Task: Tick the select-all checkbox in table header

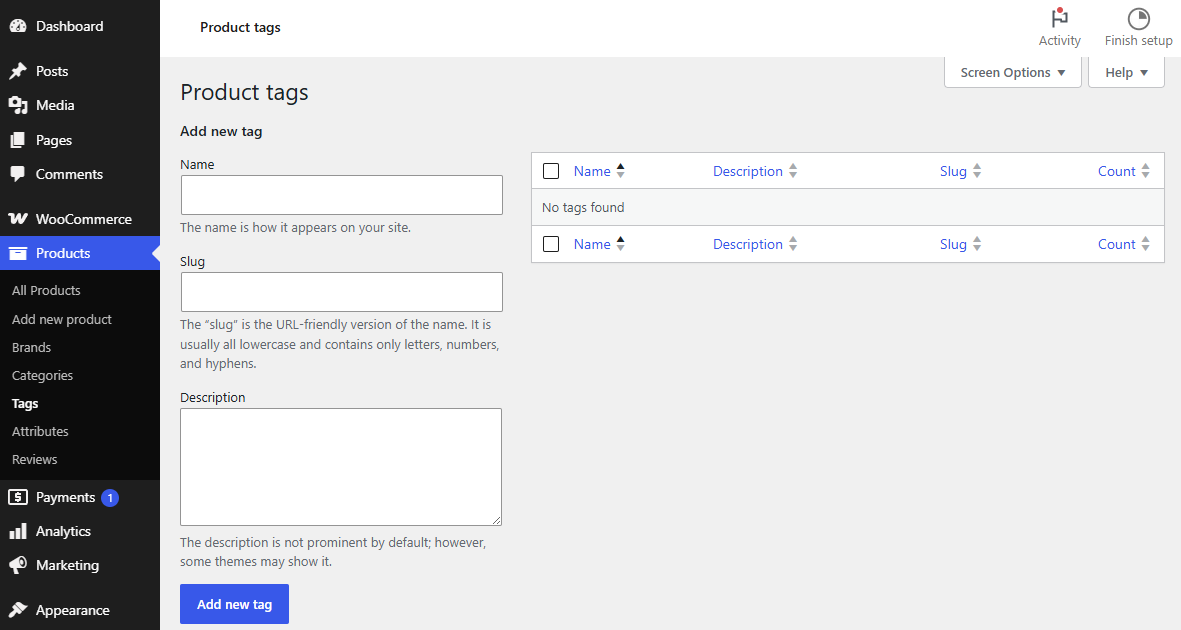Action: pos(551,171)
